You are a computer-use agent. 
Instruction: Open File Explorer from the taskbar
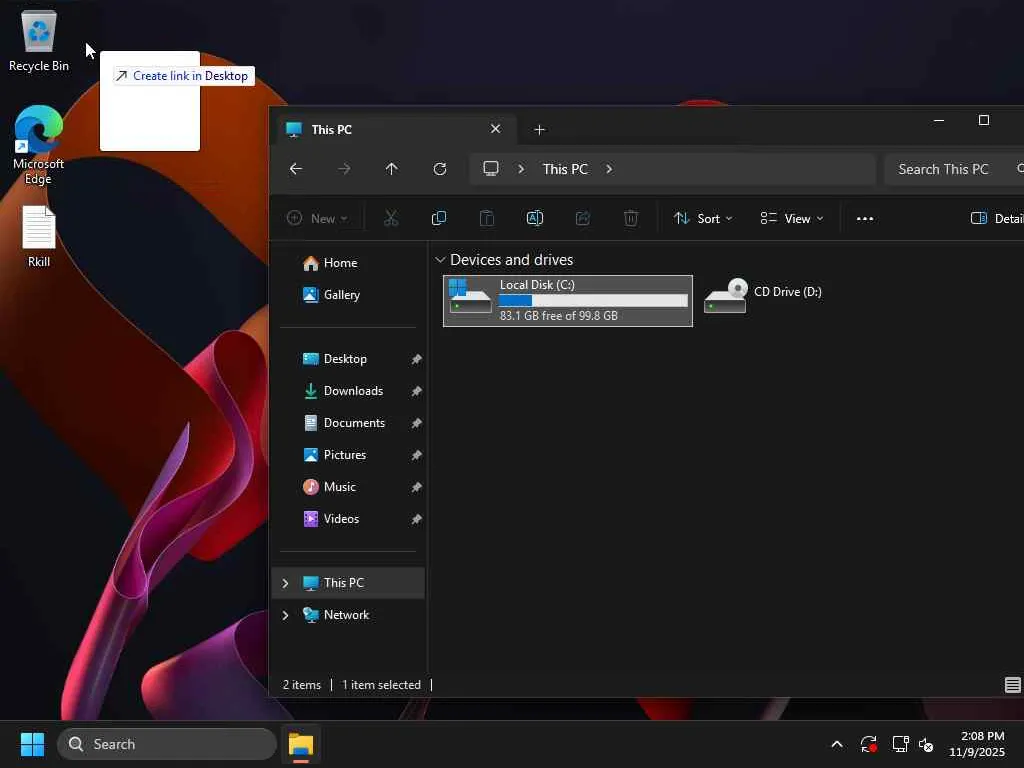tap(301, 744)
